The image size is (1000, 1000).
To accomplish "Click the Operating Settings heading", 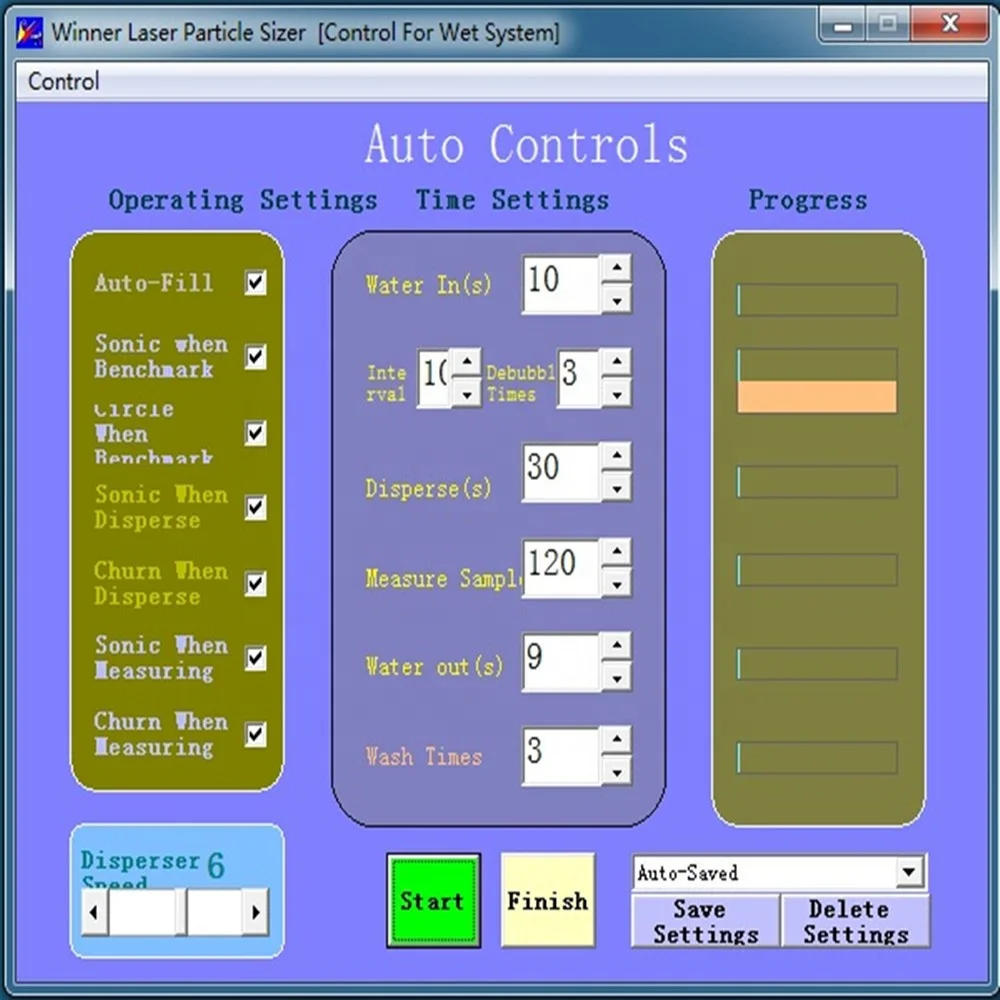I will [243, 200].
